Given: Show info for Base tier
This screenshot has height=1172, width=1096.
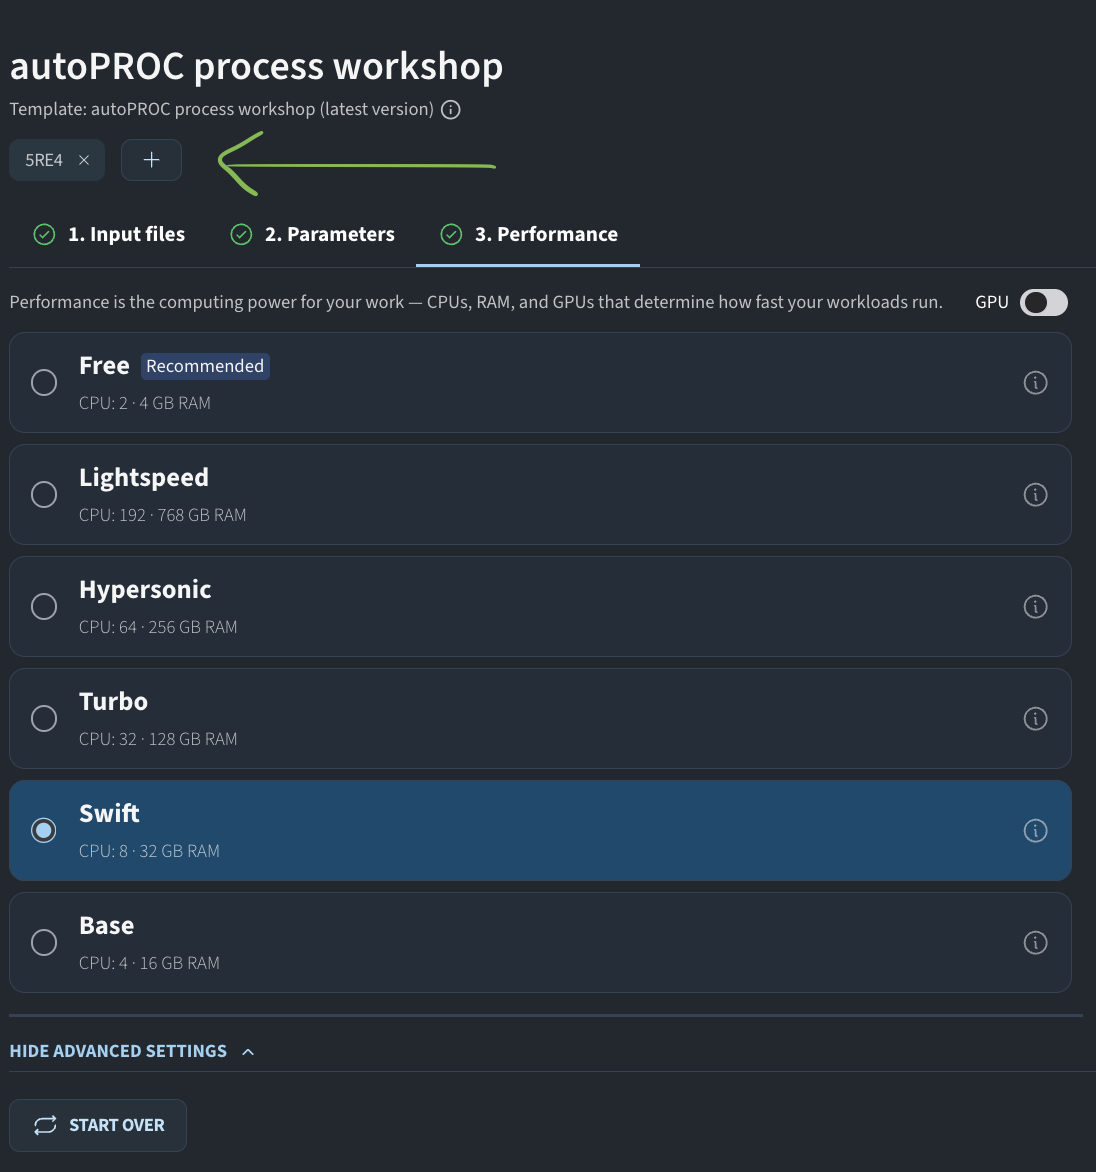Looking at the screenshot, I should [x=1035, y=943].
